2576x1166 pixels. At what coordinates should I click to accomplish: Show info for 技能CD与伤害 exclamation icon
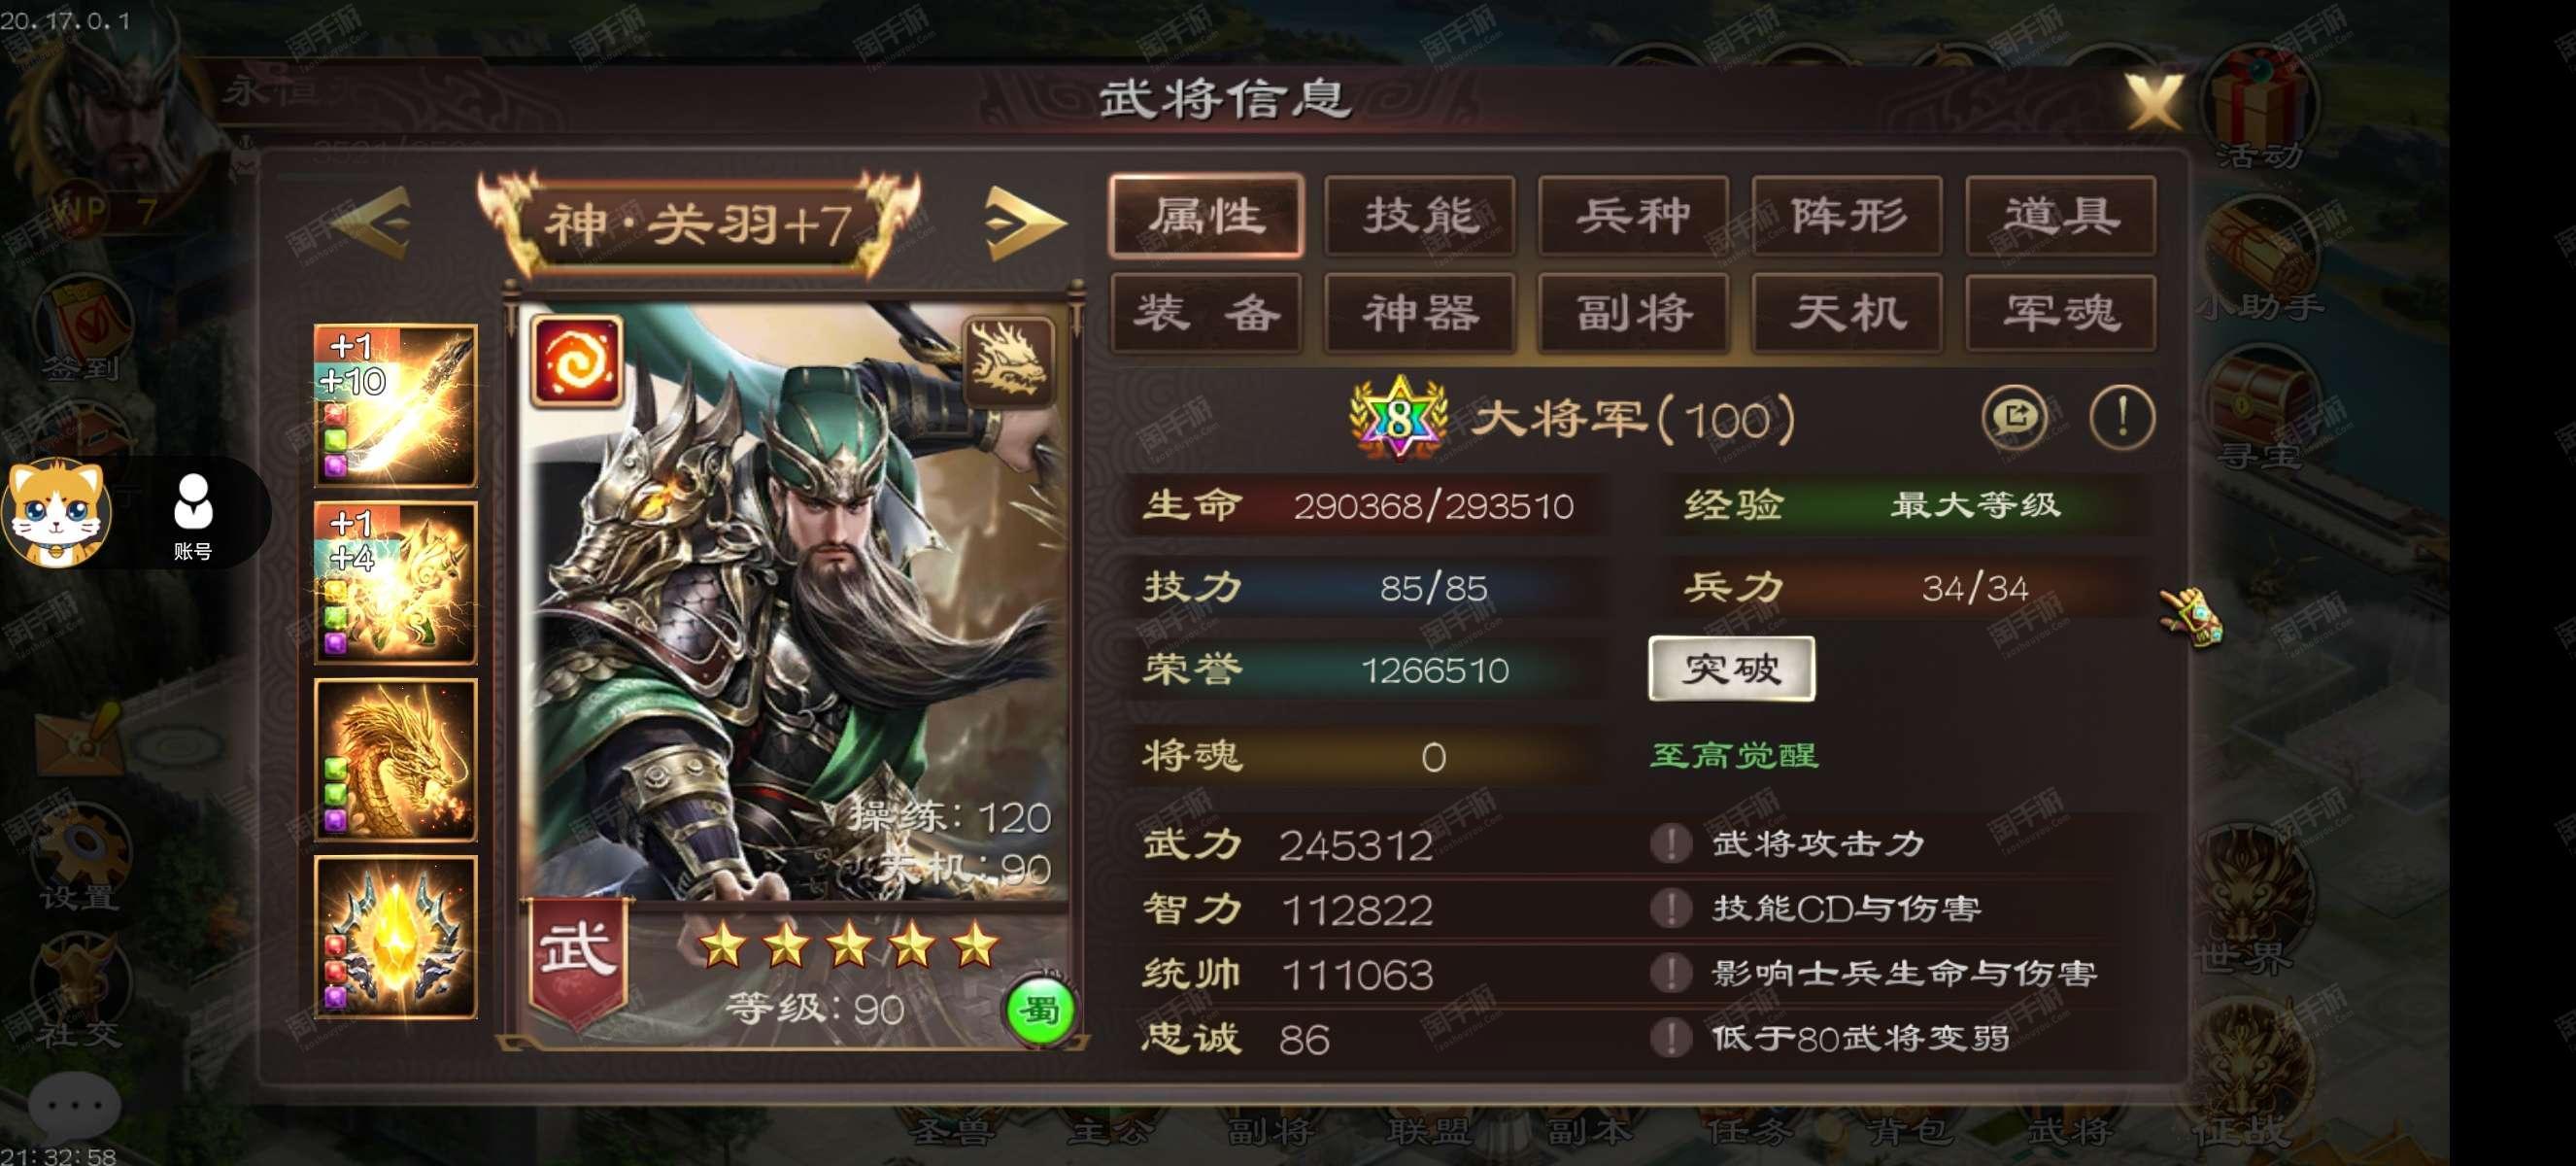click(x=1670, y=908)
